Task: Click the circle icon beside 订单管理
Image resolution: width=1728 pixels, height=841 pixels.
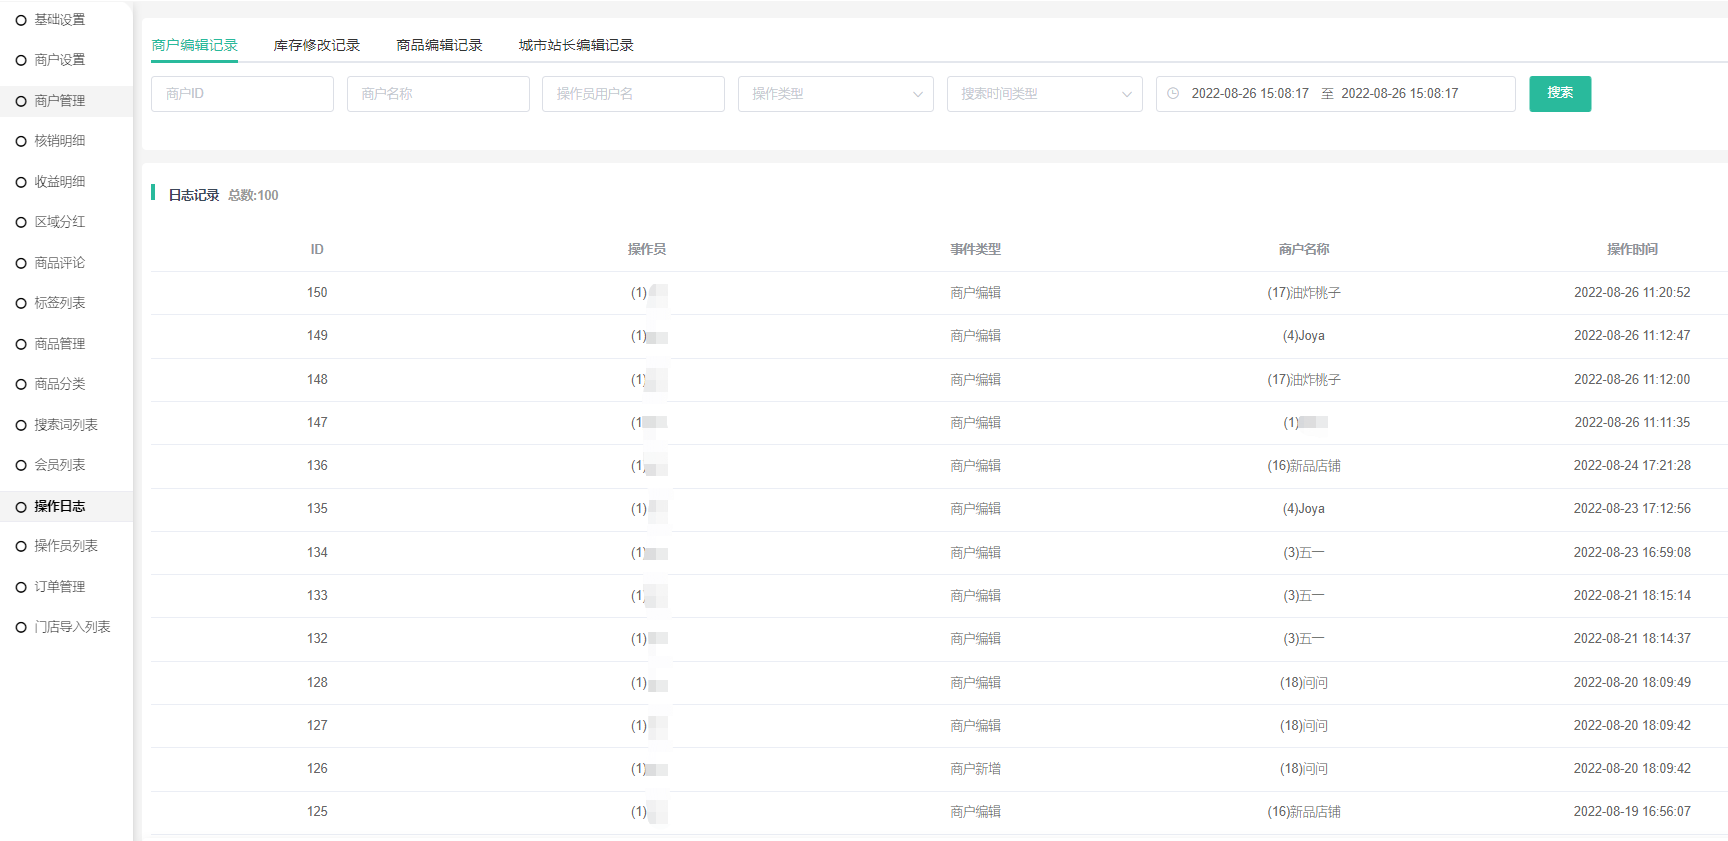Action: [21, 587]
